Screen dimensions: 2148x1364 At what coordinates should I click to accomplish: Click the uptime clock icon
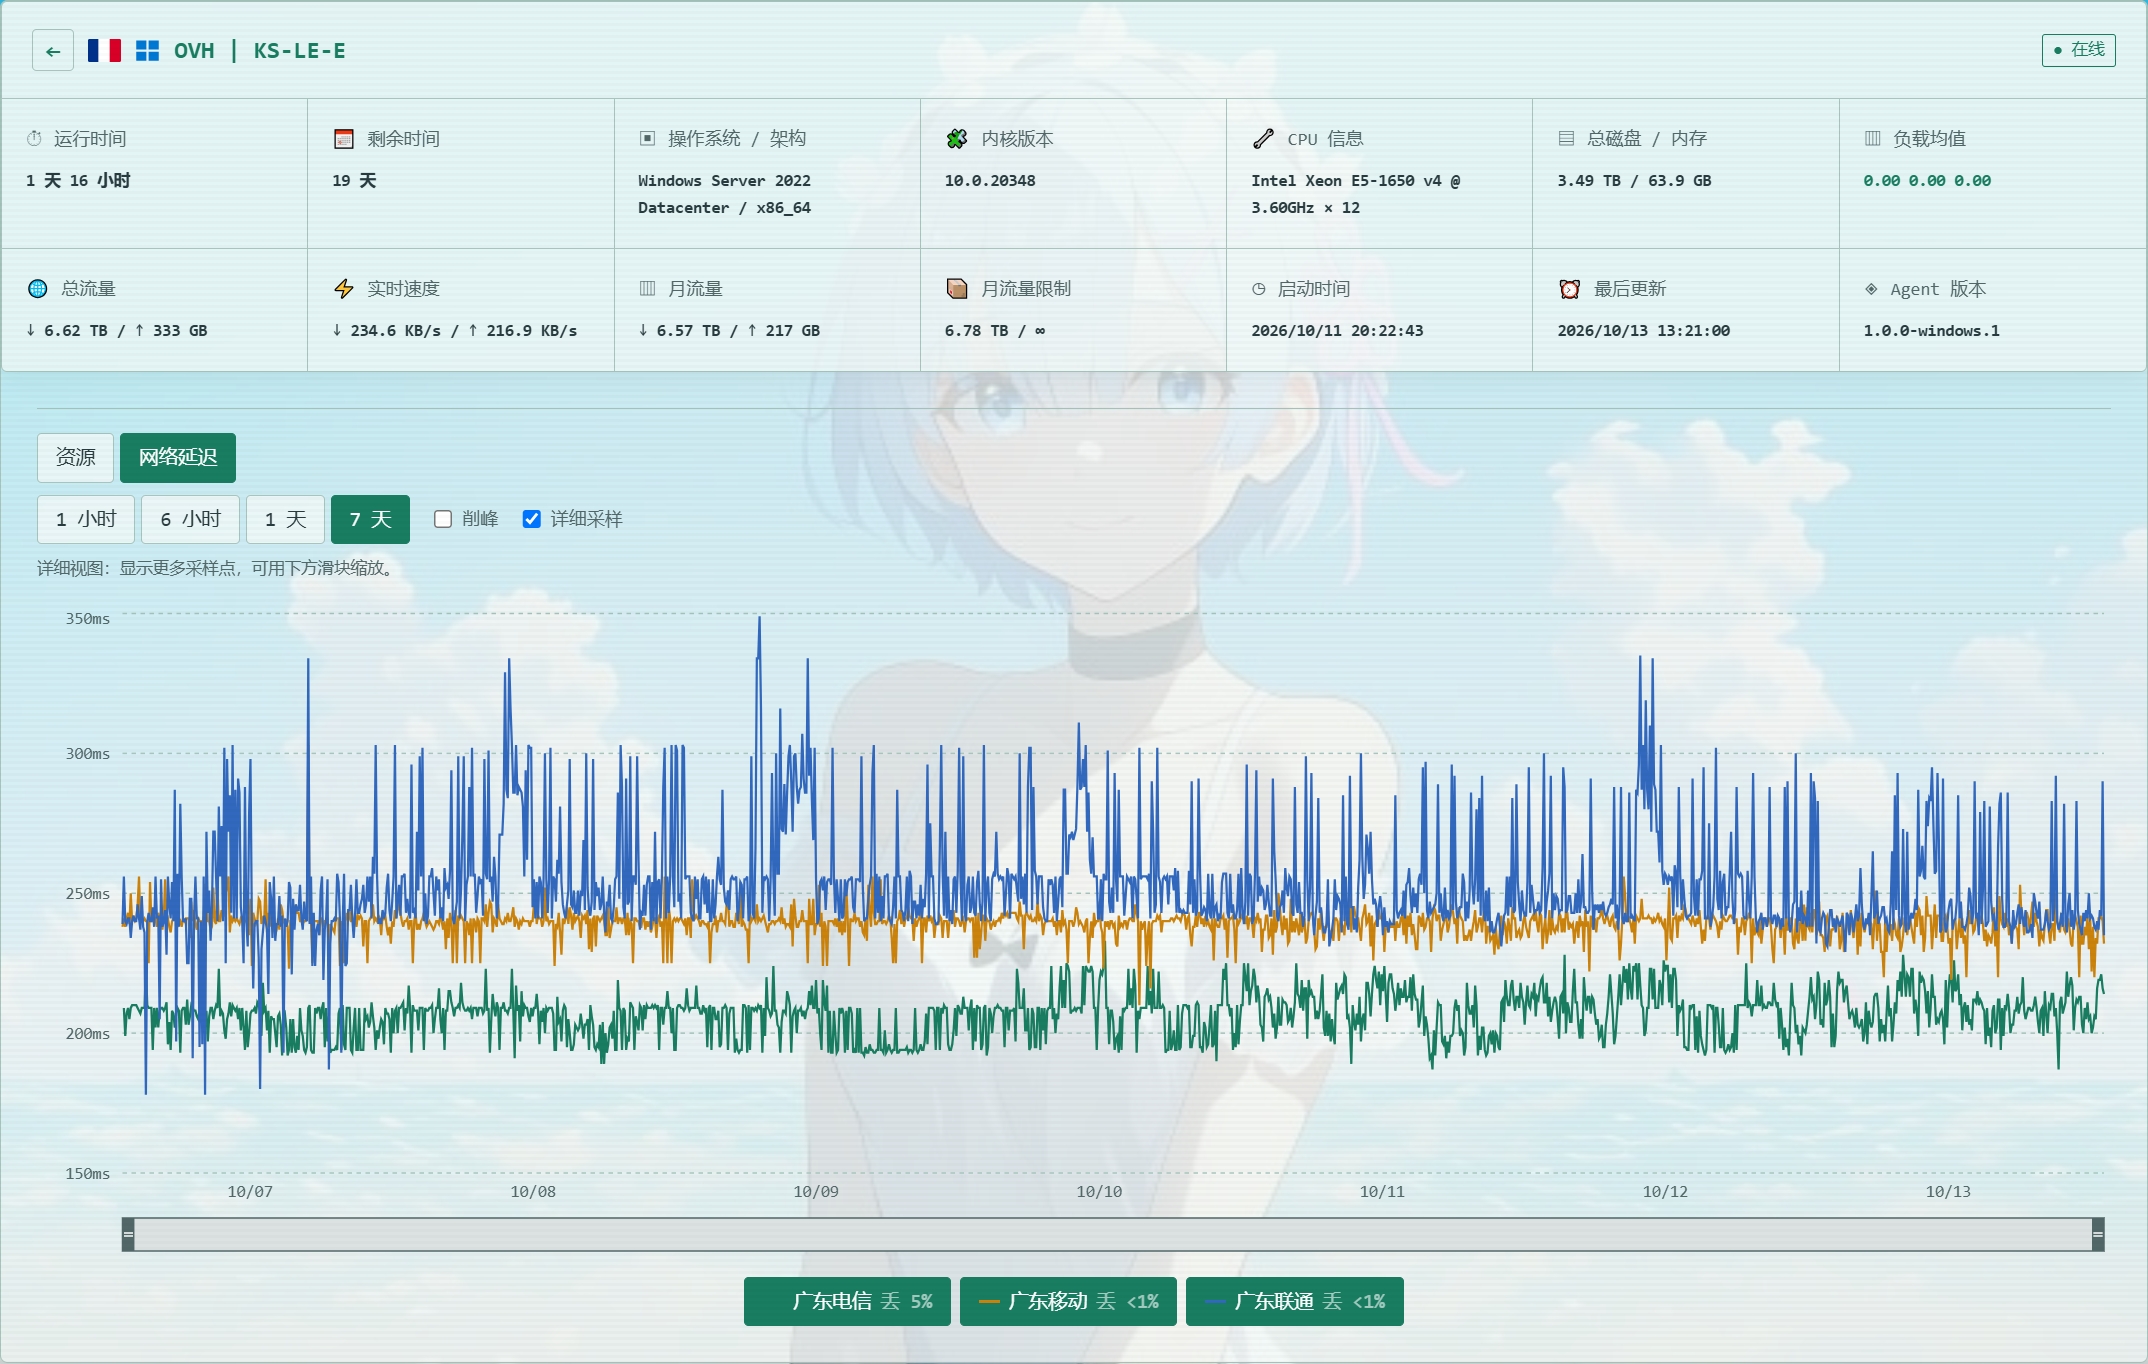coord(35,139)
